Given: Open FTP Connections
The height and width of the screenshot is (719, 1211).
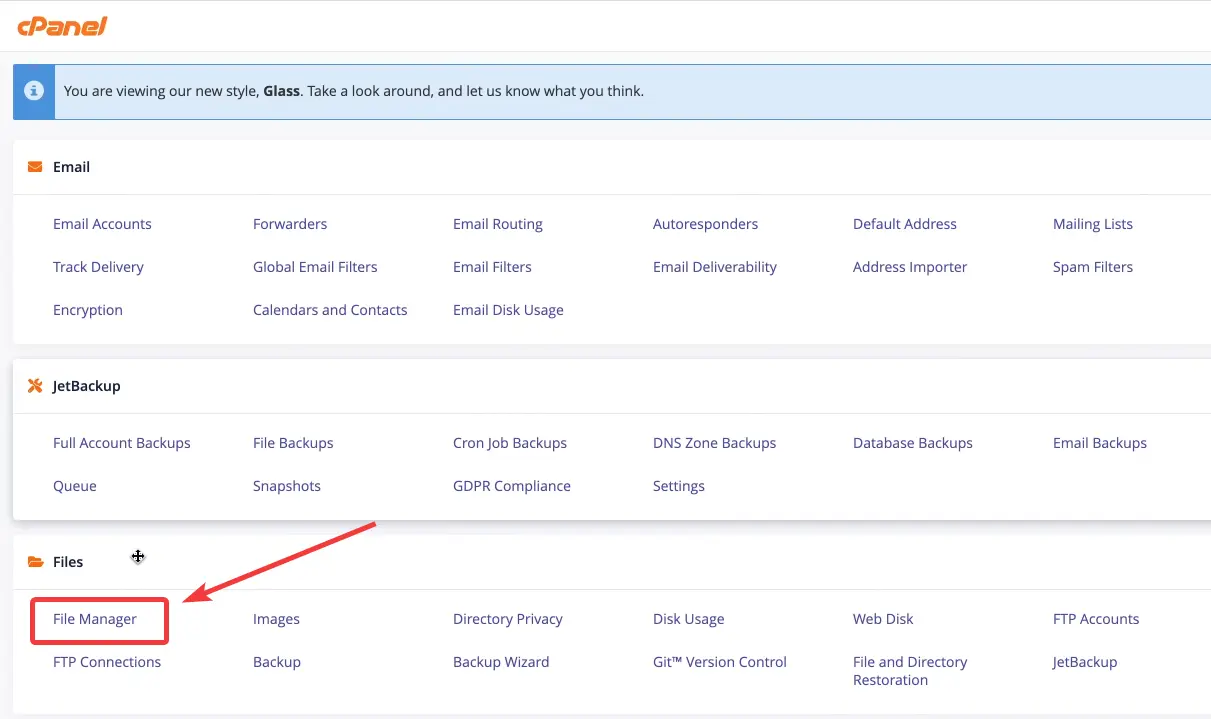Looking at the screenshot, I should coord(107,662).
